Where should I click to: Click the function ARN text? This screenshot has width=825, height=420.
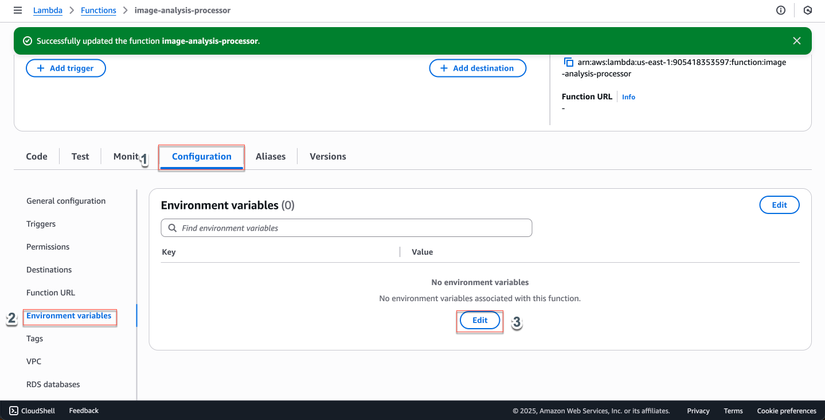tap(675, 68)
